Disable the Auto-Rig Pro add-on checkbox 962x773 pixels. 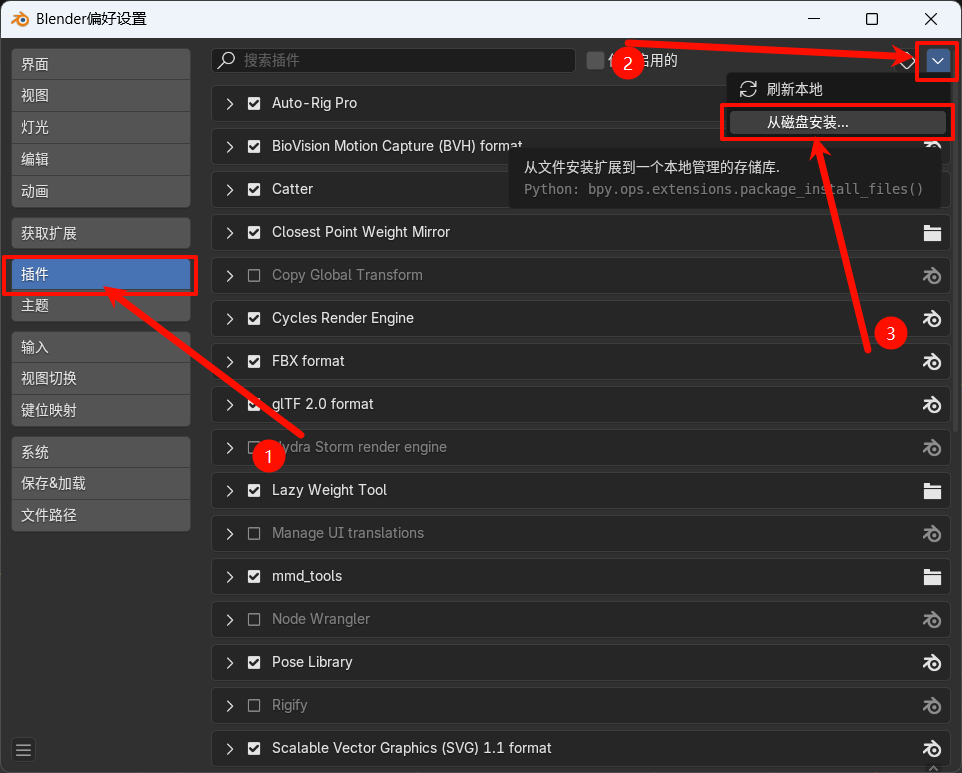254,104
